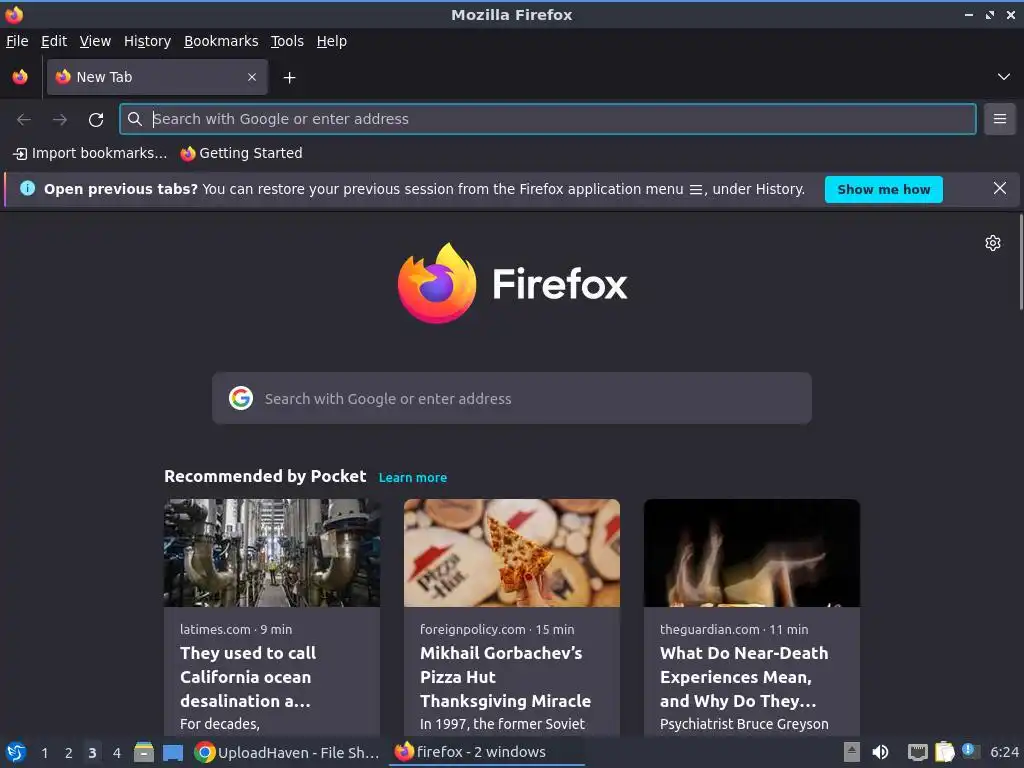Viewport: 1024px width, 768px height.
Task: Click the Firefox View pinned icon
Action: tap(20, 77)
